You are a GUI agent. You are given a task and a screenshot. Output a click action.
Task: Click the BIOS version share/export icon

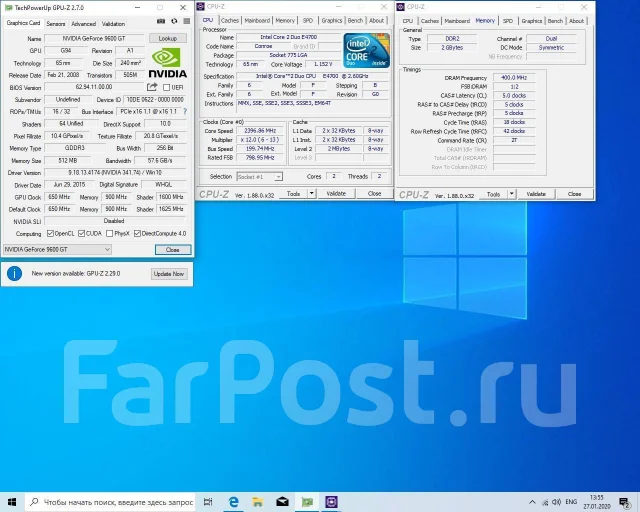(x=152, y=87)
